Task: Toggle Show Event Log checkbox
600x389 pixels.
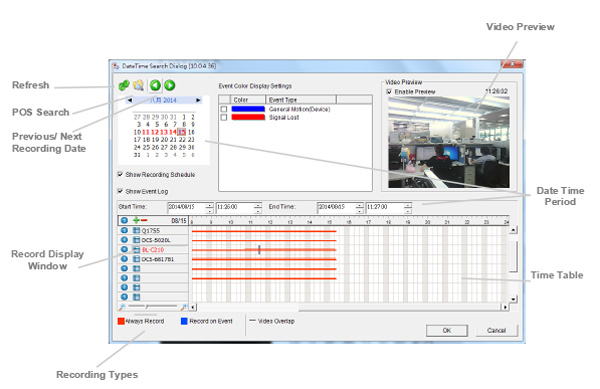Action: (x=120, y=191)
